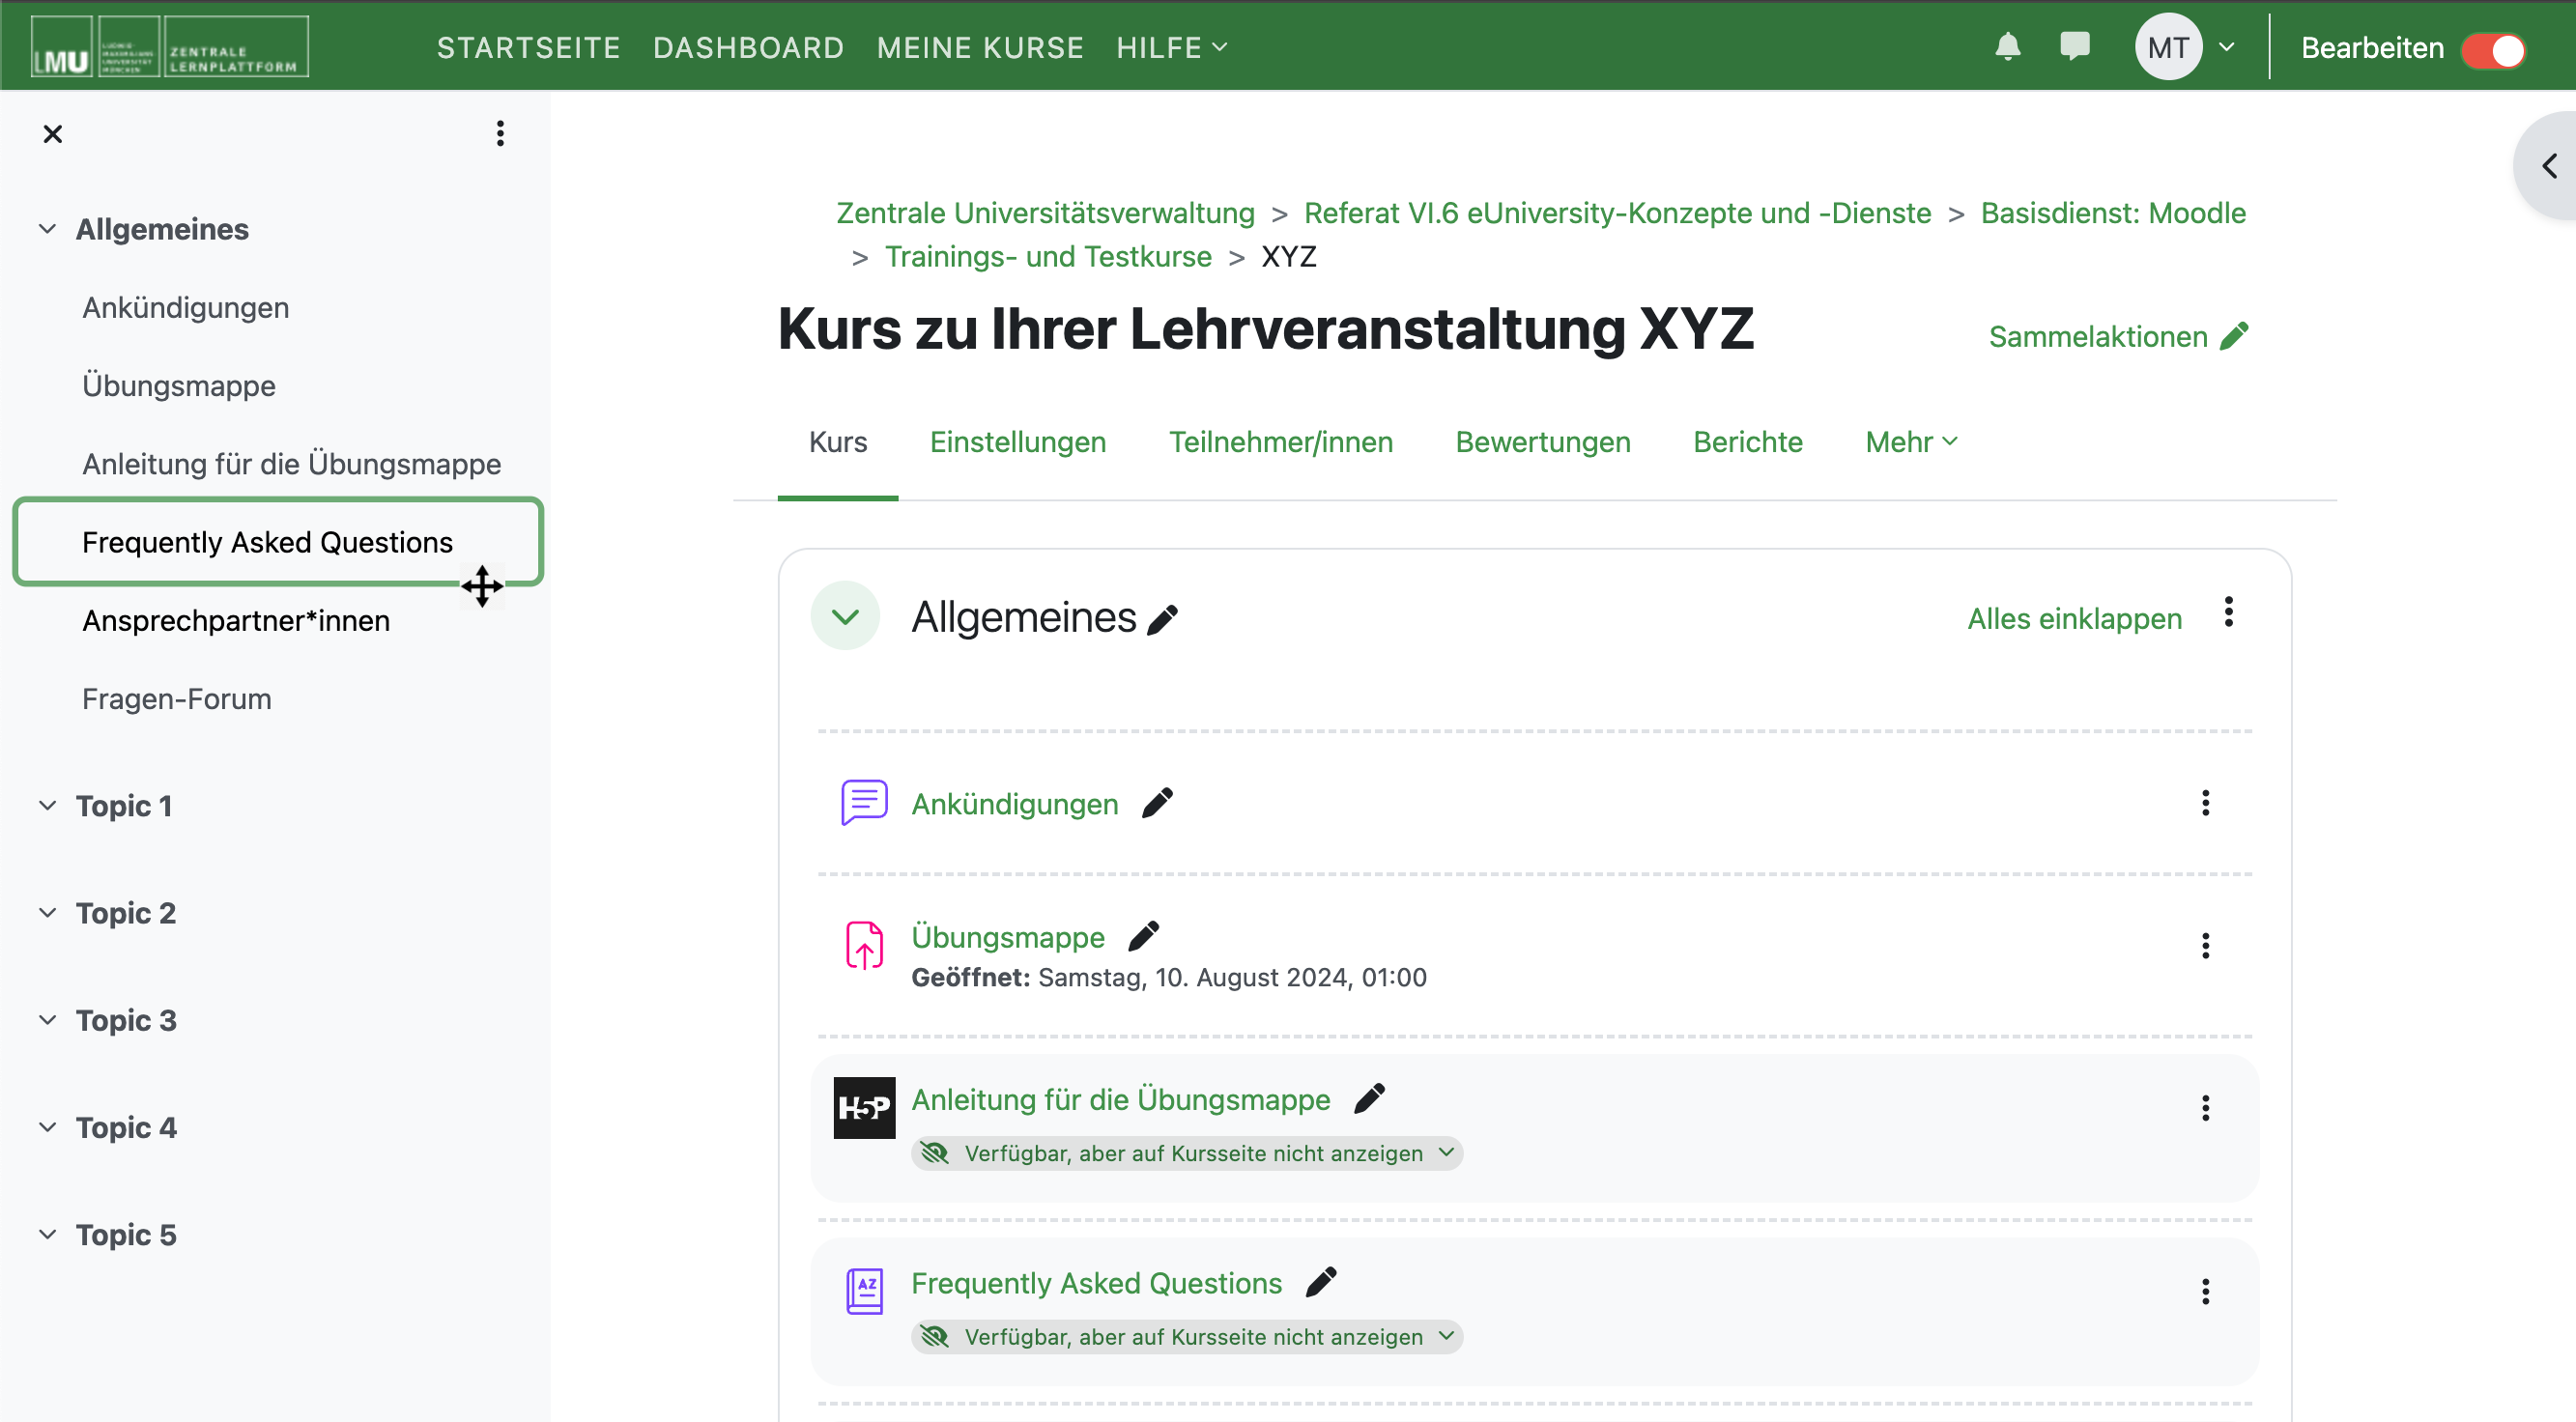Toggle the Bearbeiten edit mode switch
2576x1422 pixels.
point(2494,49)
